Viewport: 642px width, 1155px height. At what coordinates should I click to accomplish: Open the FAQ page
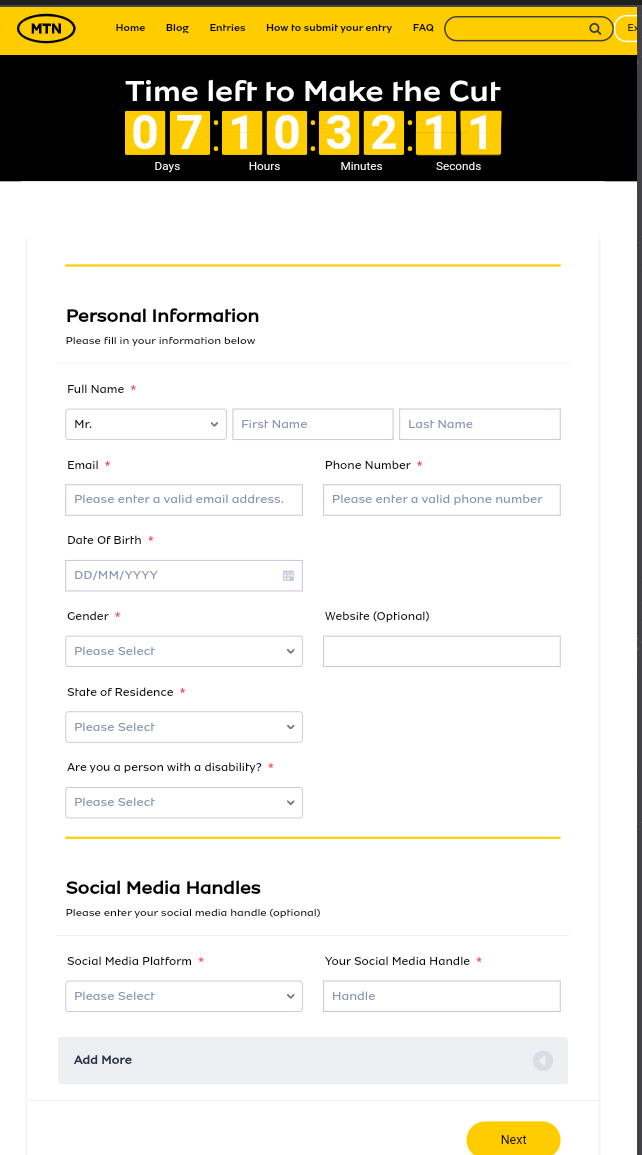coord(423,28)
